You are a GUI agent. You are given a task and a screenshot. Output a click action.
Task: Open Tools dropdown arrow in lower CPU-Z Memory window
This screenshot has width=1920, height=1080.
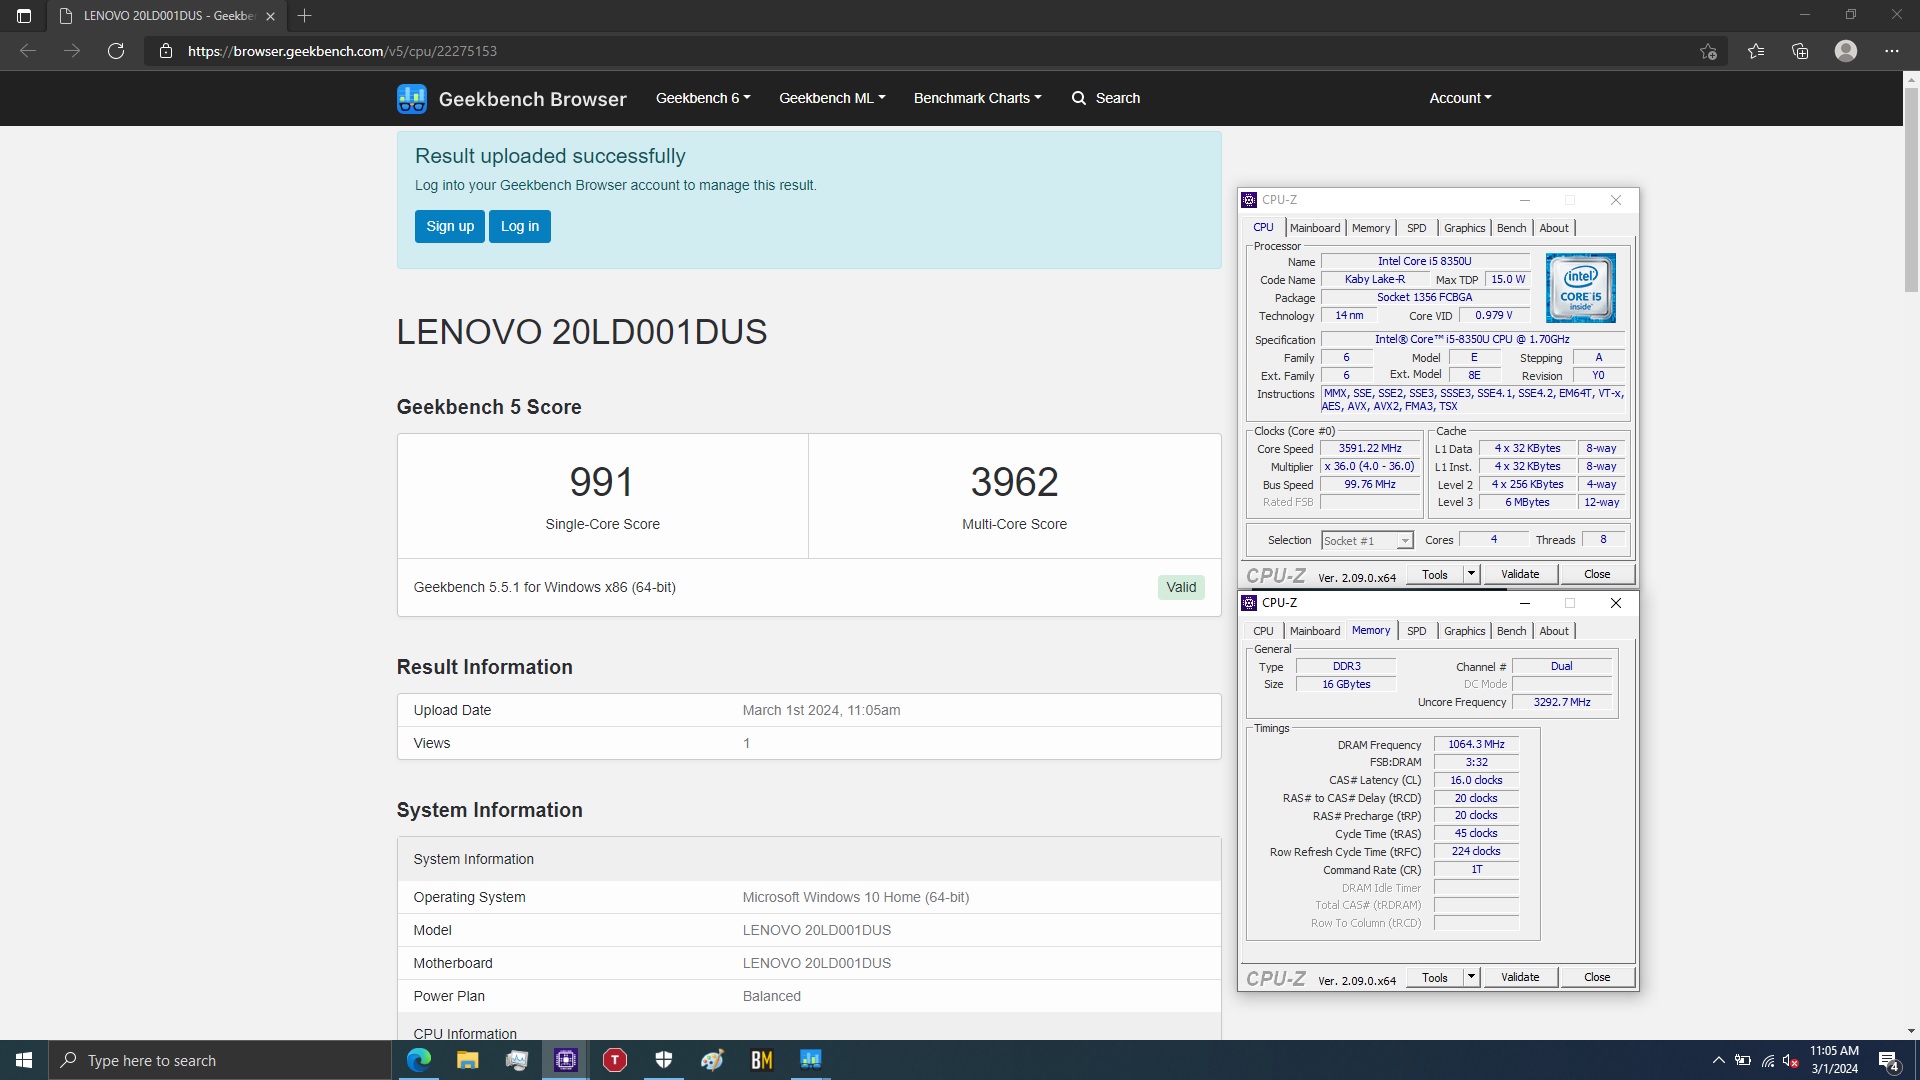[x=1471, y=977]
